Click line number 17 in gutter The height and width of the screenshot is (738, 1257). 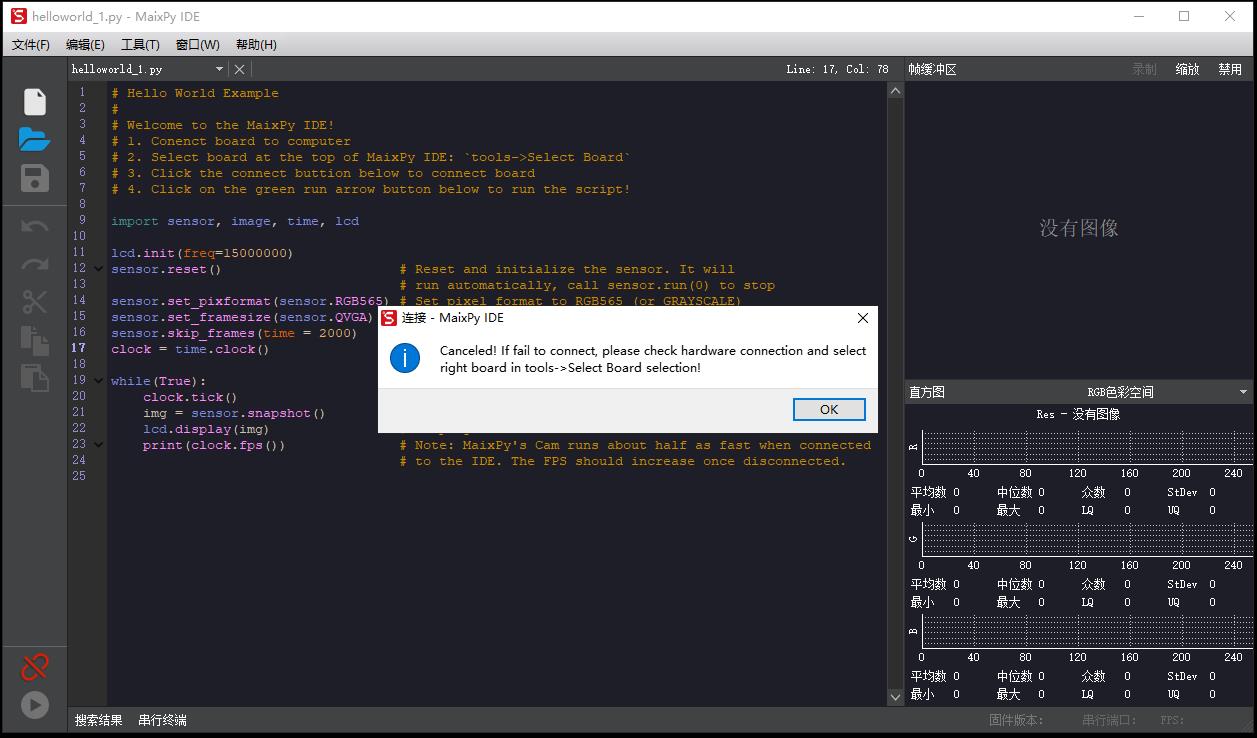pos(78,349)
